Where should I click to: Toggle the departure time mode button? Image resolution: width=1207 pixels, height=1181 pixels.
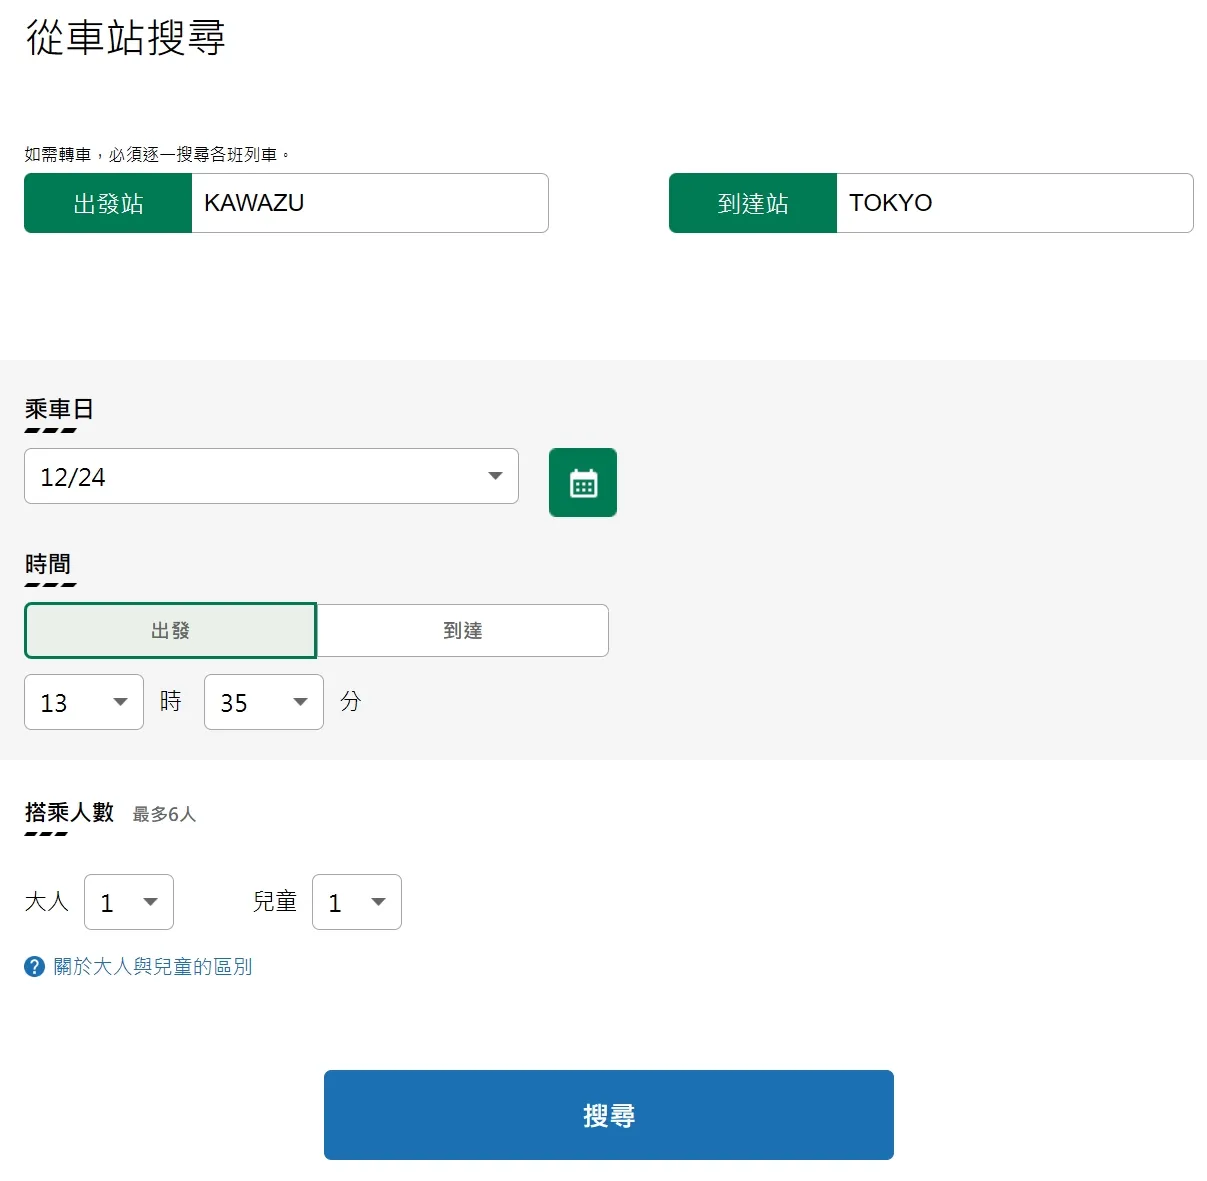click(170, 630)
